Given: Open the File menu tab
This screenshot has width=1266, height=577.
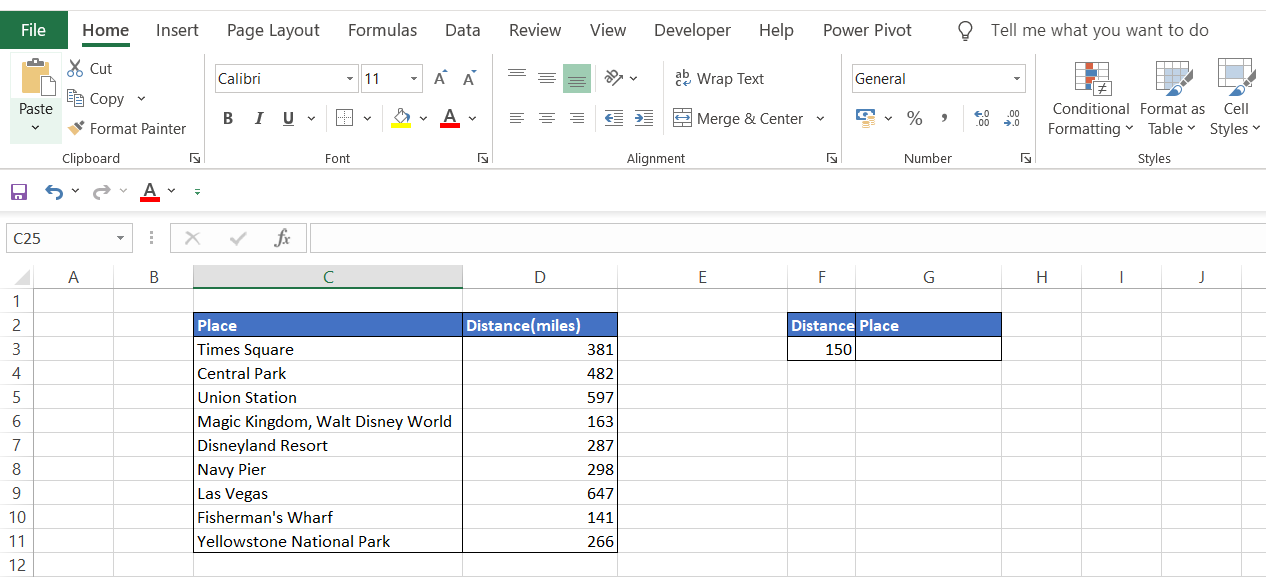Looking at the screenshot, I should tap(33, 30).
